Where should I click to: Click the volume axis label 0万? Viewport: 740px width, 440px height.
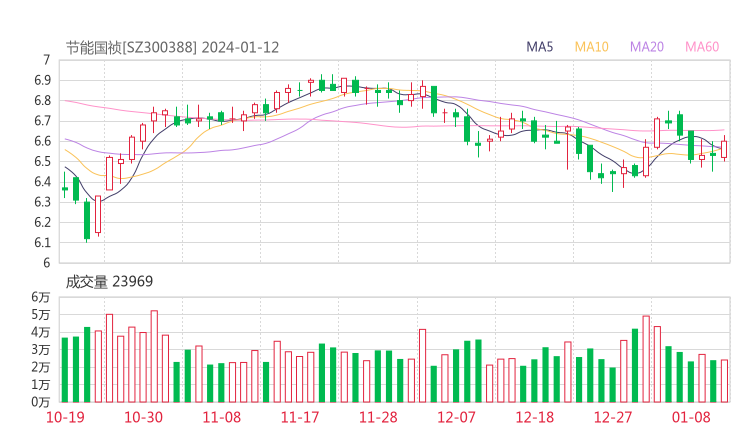pos(41,402)
